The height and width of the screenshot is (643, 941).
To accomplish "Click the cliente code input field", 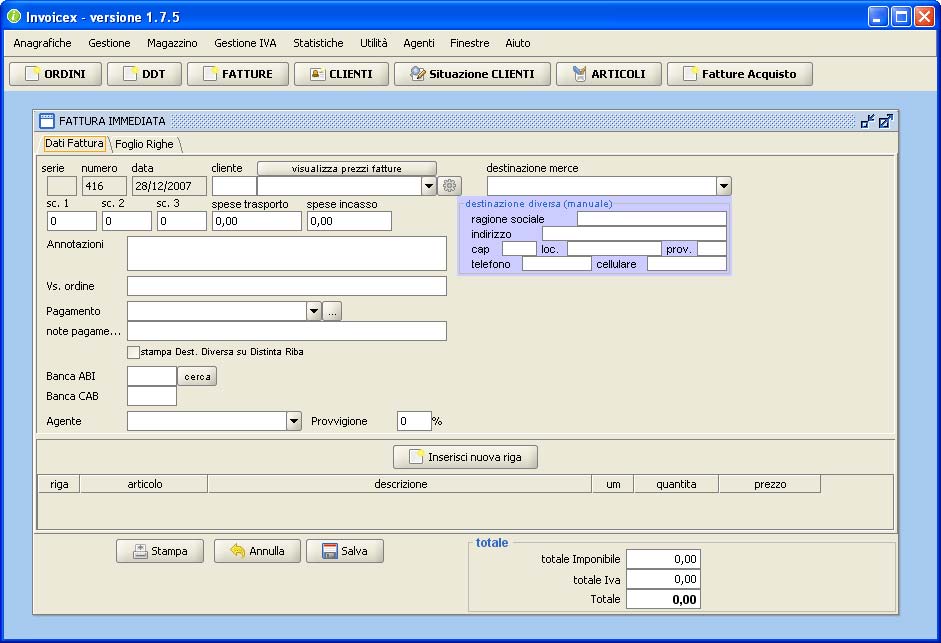I will [234, 186].
